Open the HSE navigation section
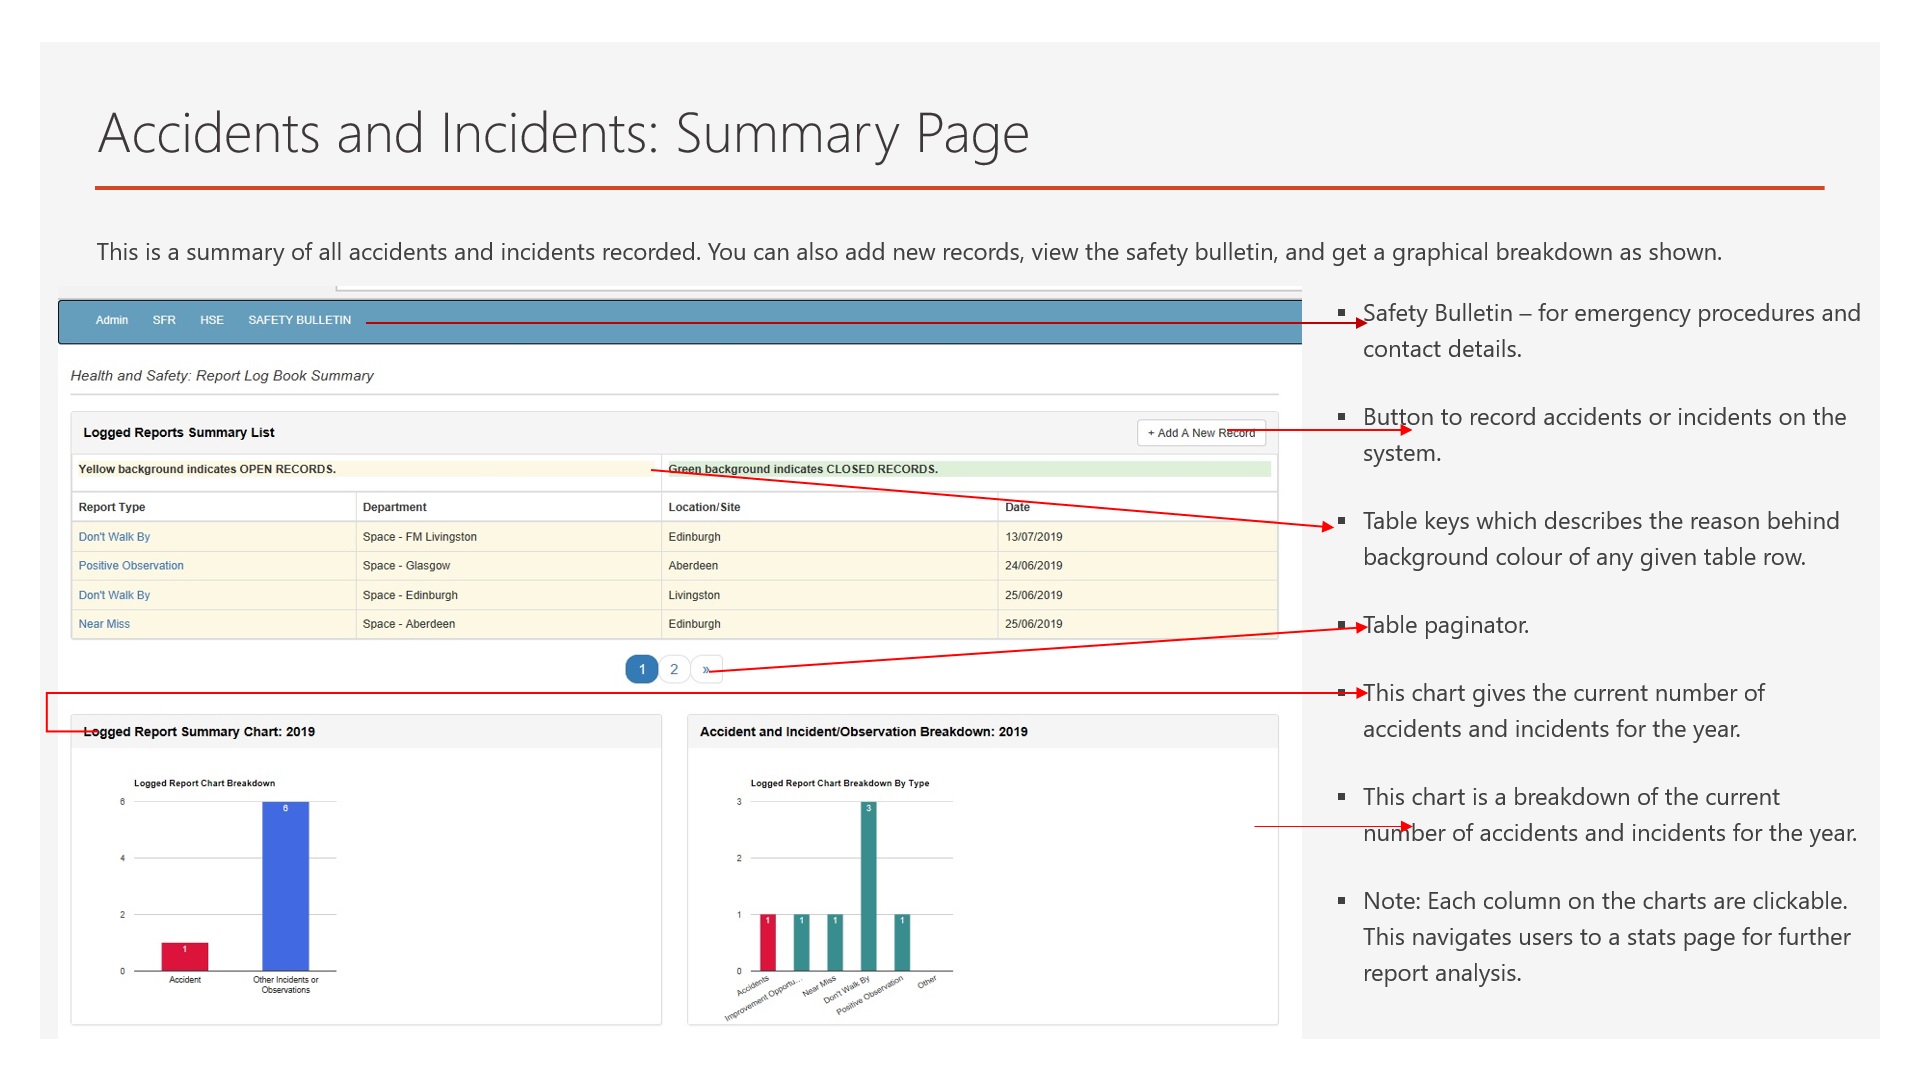Screen dimensions: 1920x1080 pyautogui.click(x=212, y=320)
